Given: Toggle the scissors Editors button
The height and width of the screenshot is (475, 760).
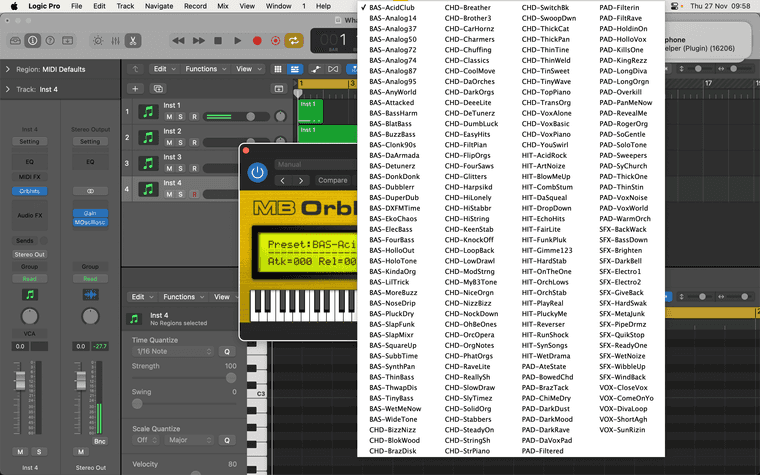Looking at the screenshot, I should tap(134, 41).
